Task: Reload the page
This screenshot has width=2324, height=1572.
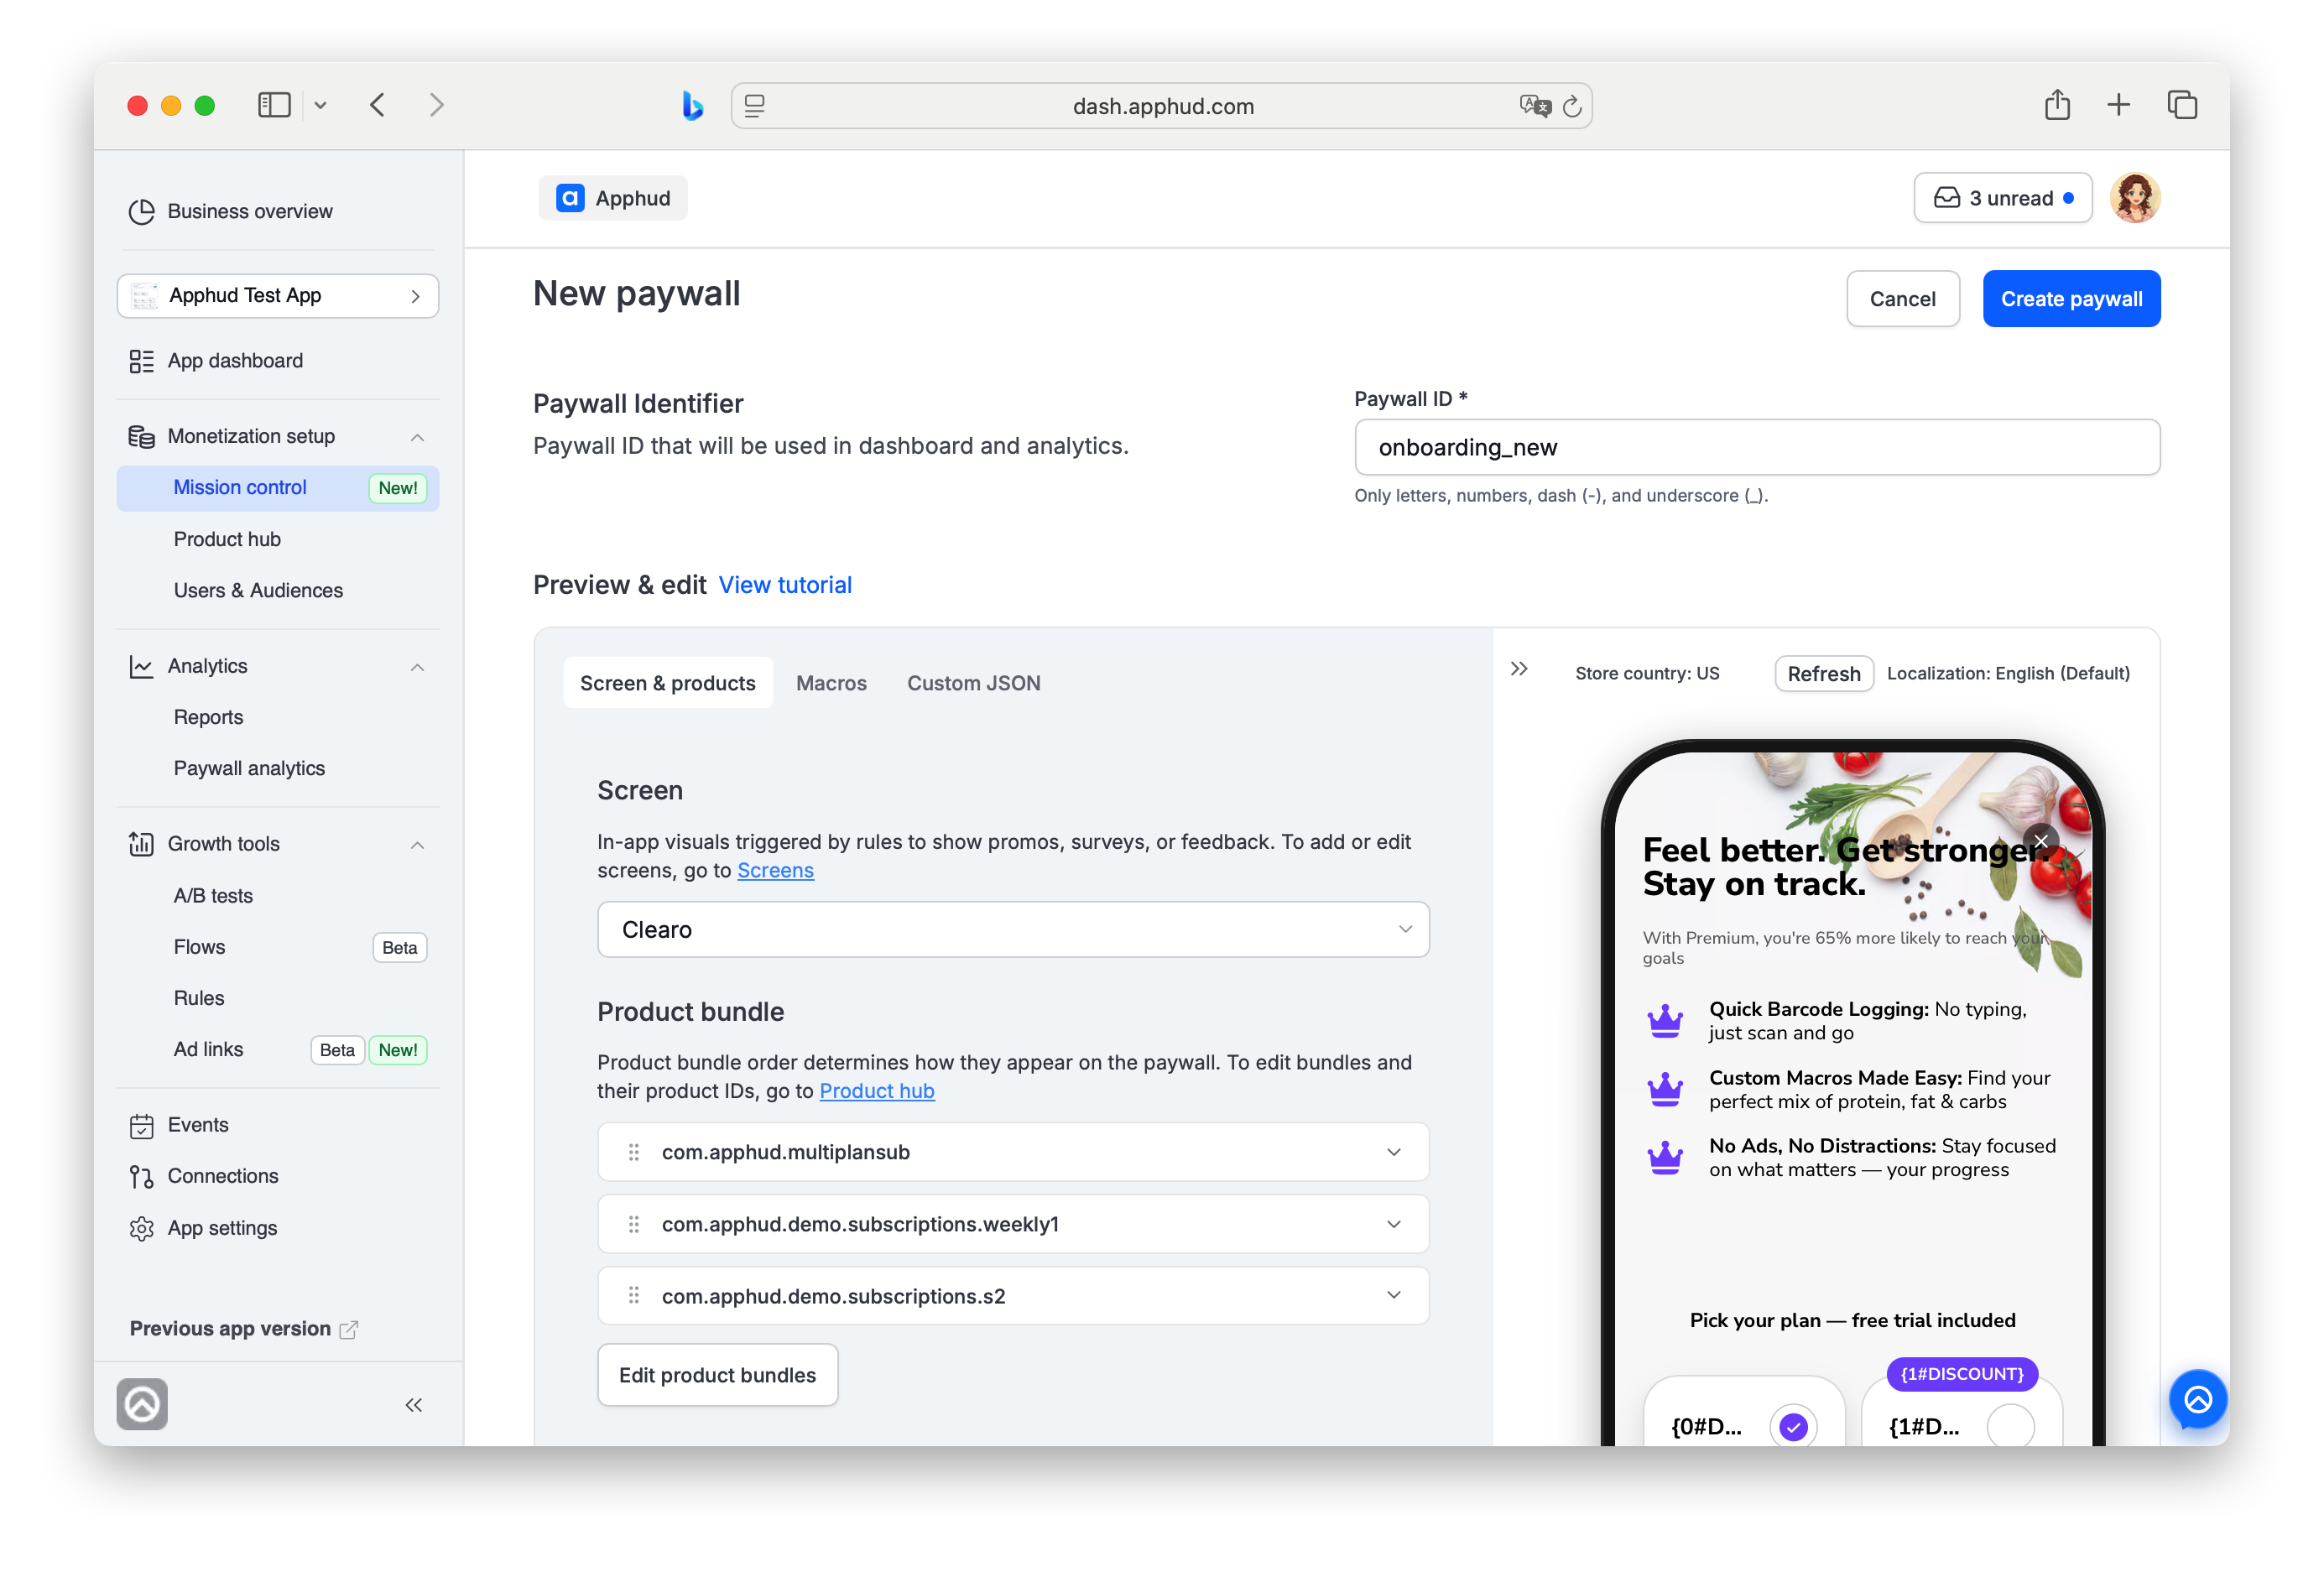Action: click(1572, 106)
